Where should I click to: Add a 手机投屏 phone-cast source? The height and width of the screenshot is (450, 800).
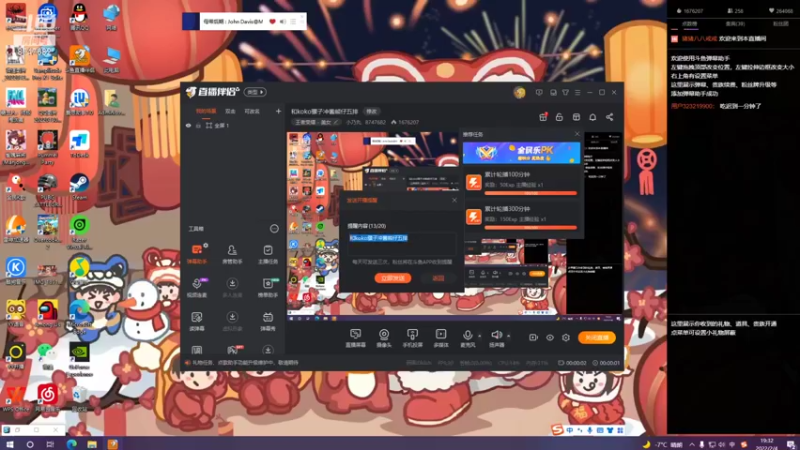coord(412,338)
